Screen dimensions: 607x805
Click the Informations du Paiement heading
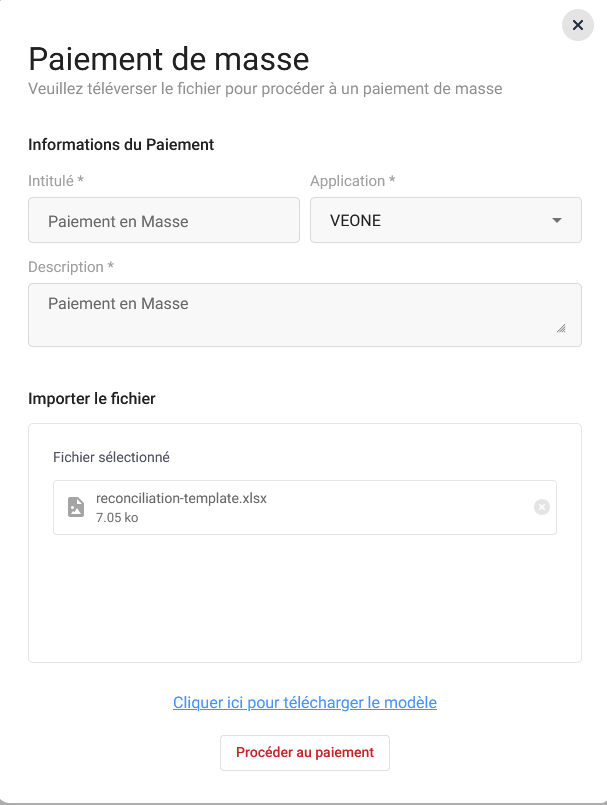pyautogui.click(x=121, y=144)
